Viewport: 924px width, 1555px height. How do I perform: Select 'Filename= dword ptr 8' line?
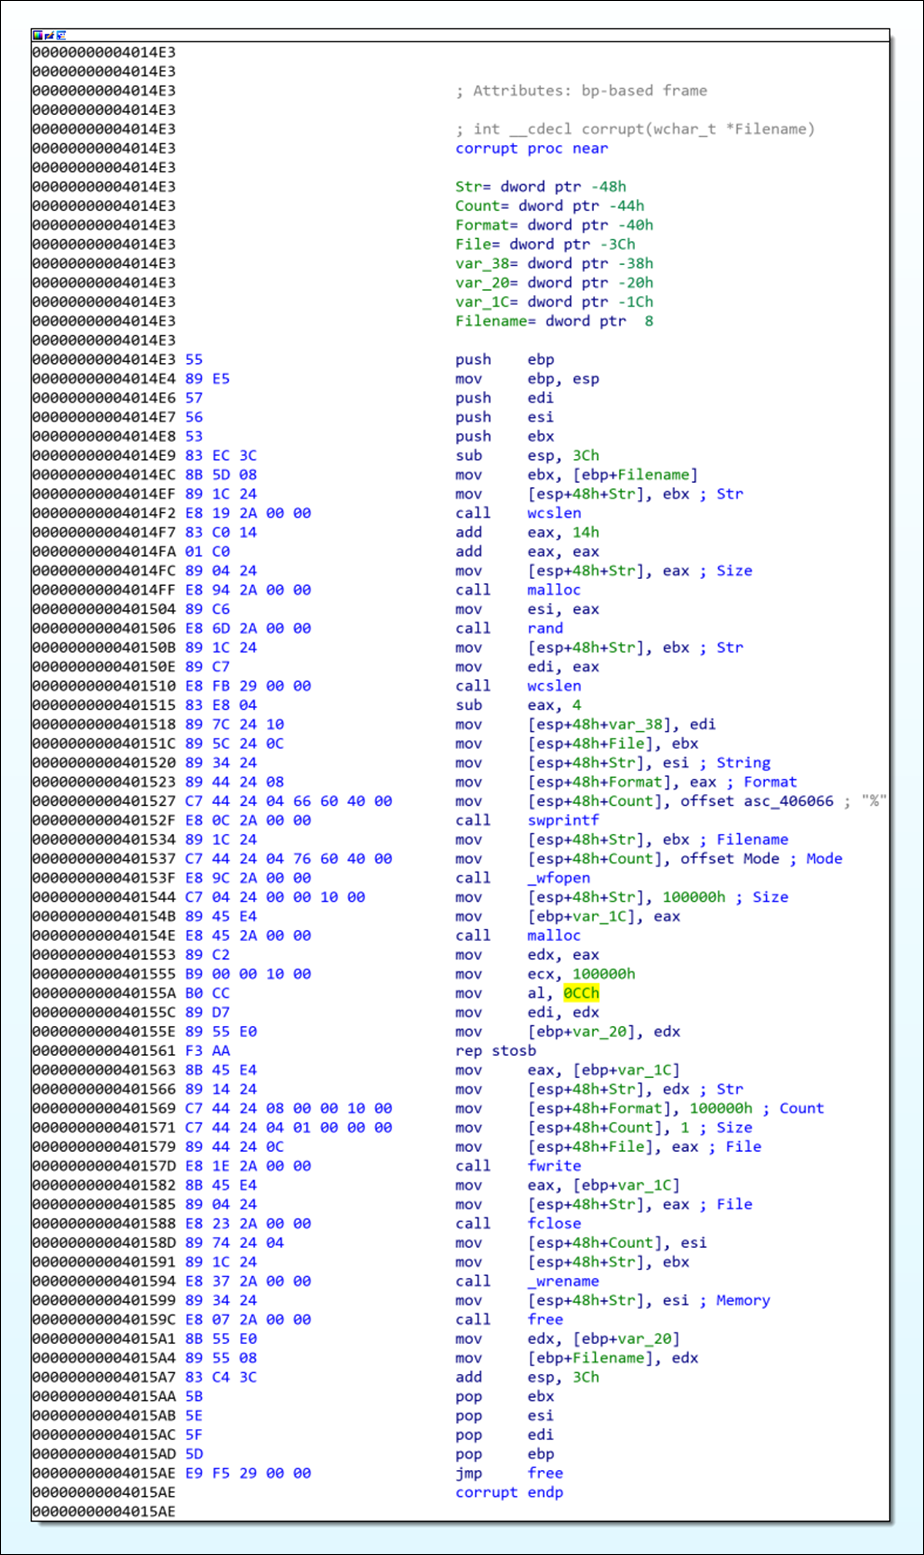(x=556, y=321)
